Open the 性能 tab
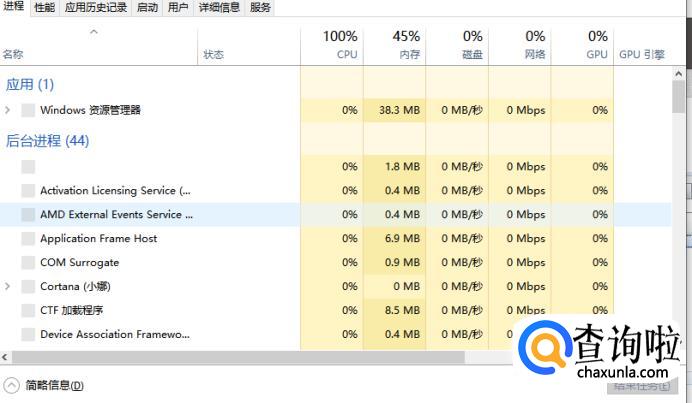The width and height of the screenshot is (692, 403). 45,8
